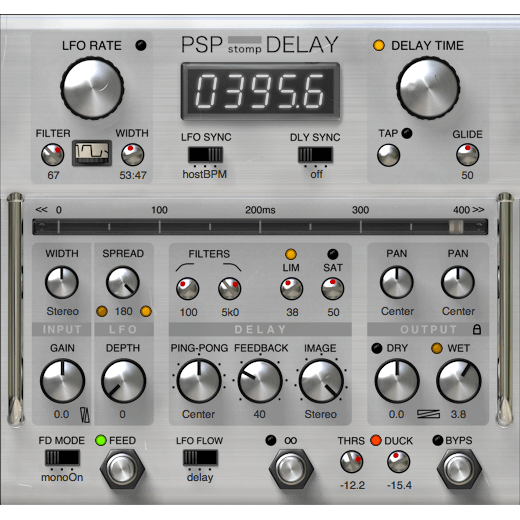Click the LIM small knob
This screenshot has height=520, width=520.
(x=292, y=289)
